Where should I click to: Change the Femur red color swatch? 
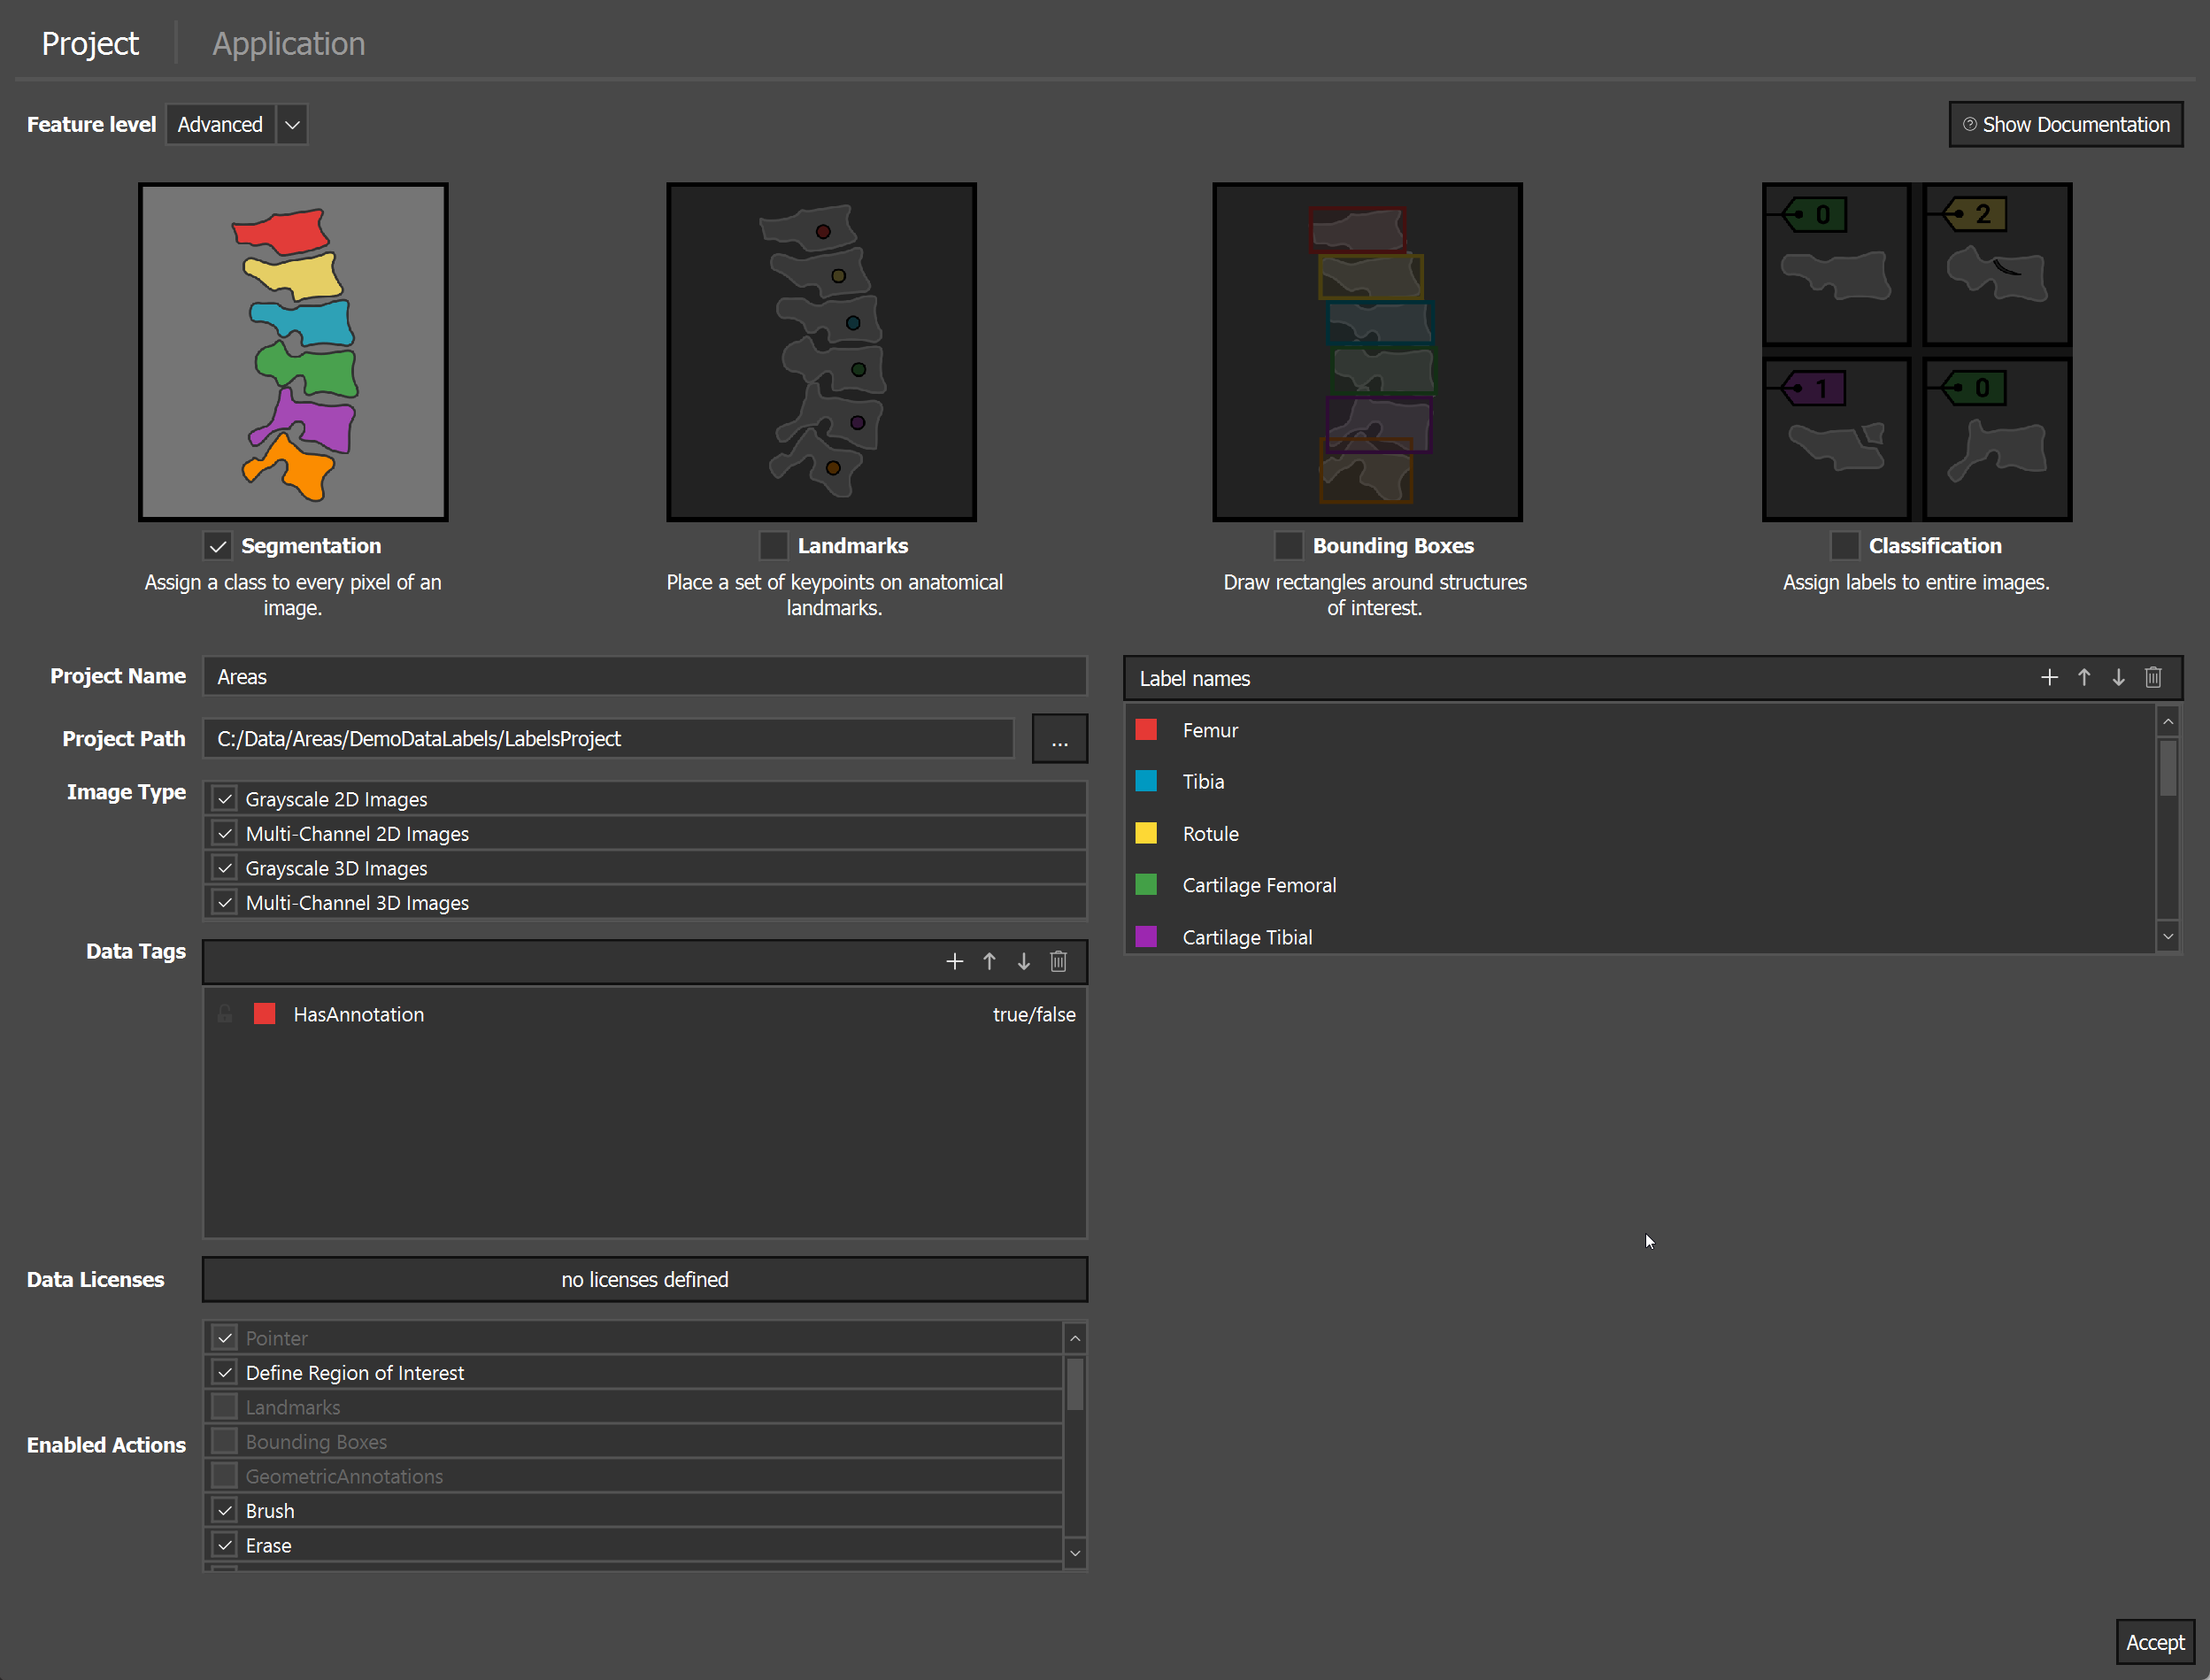1146,730
